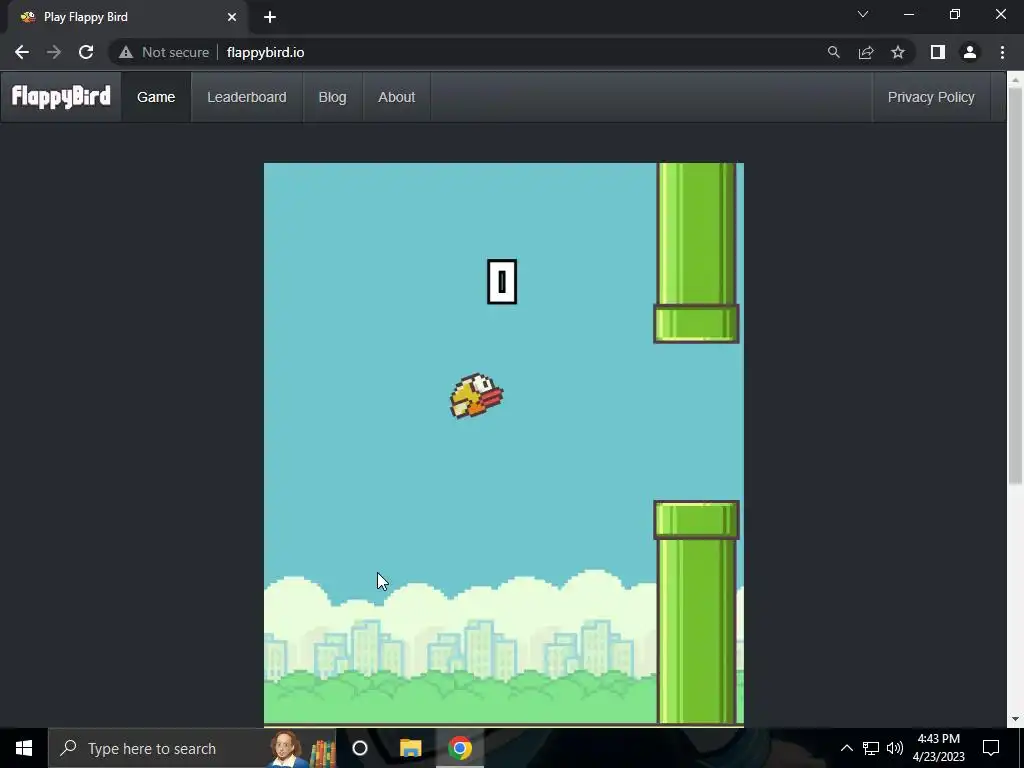This screenshot has height=768, width=1024.
Task: Open the network status tray icon
Action: pos(871,748)
